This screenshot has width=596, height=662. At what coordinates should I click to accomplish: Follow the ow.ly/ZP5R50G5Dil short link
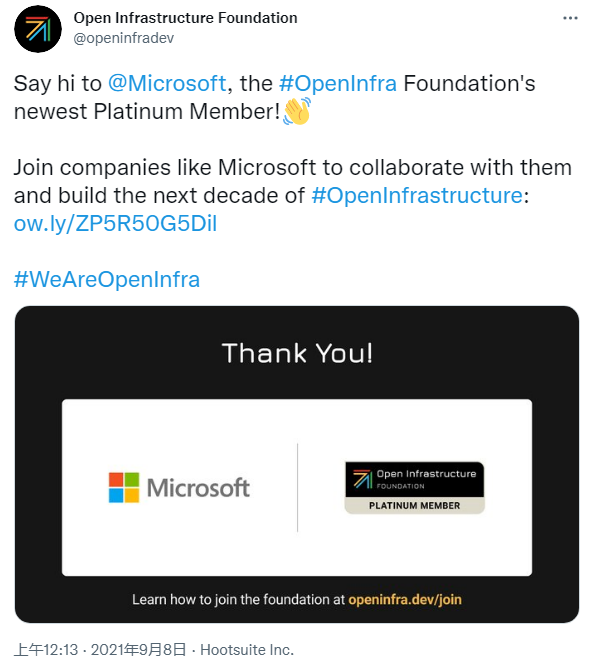coord(115,223)
